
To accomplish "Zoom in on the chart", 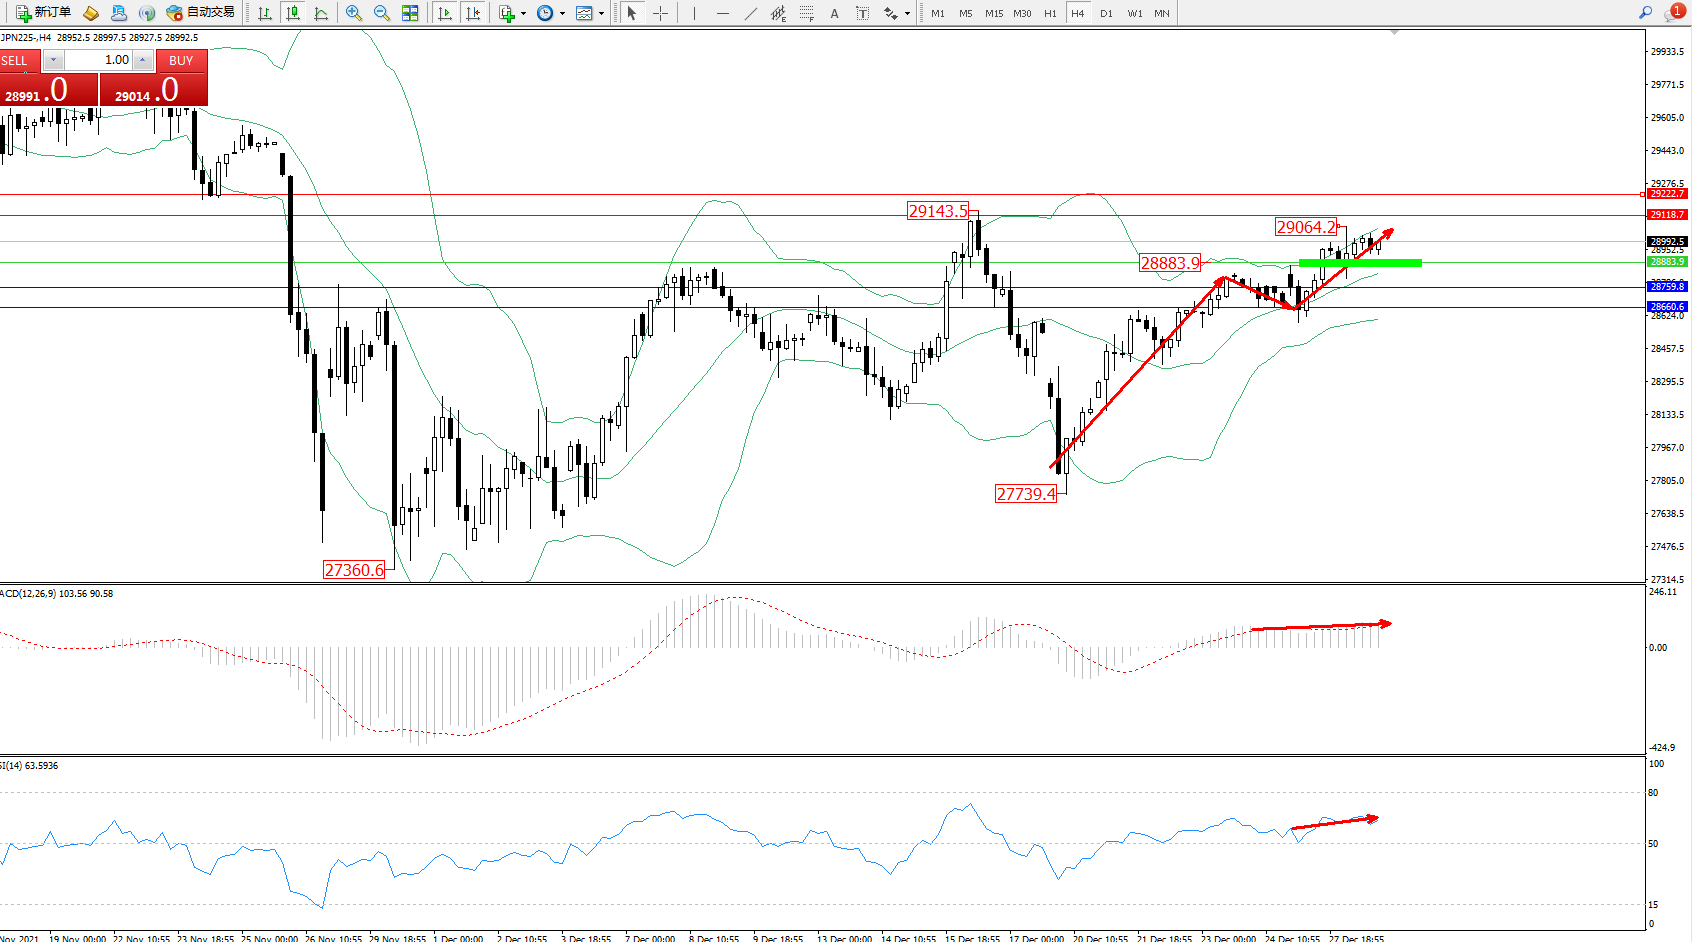I will coord(354,13).
